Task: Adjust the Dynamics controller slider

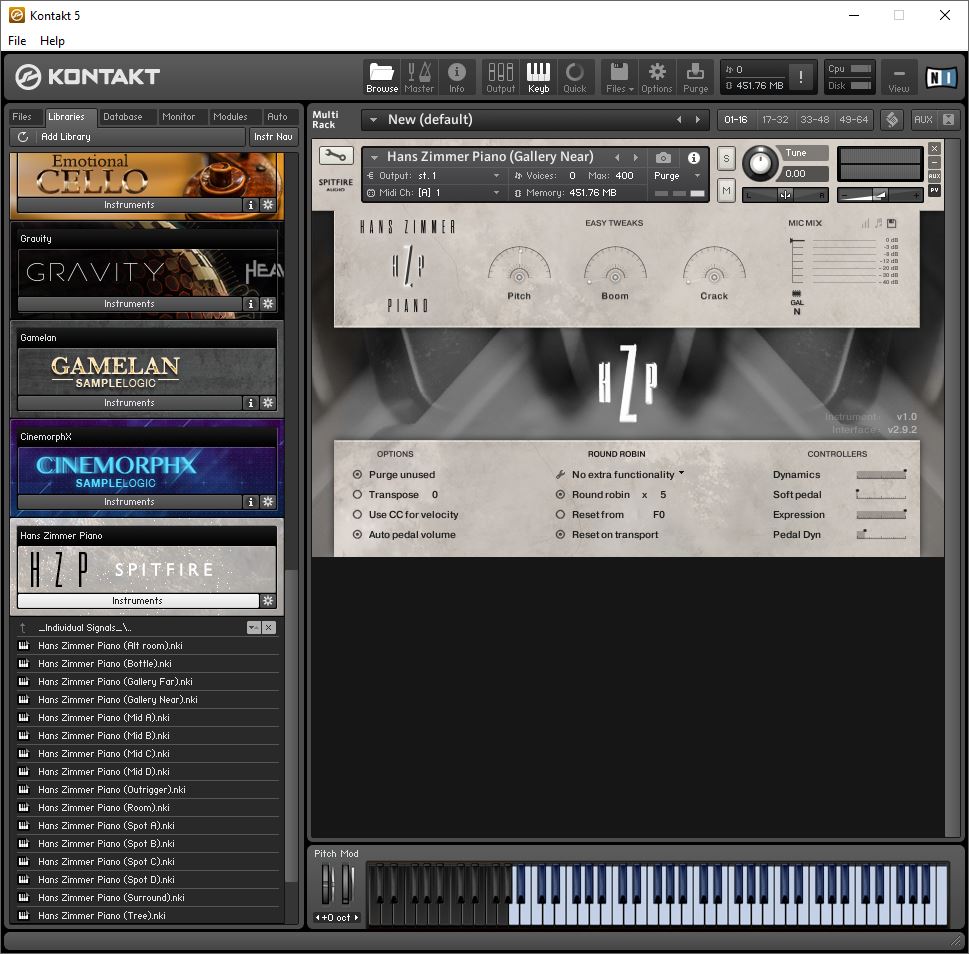Action: (881, 475)
